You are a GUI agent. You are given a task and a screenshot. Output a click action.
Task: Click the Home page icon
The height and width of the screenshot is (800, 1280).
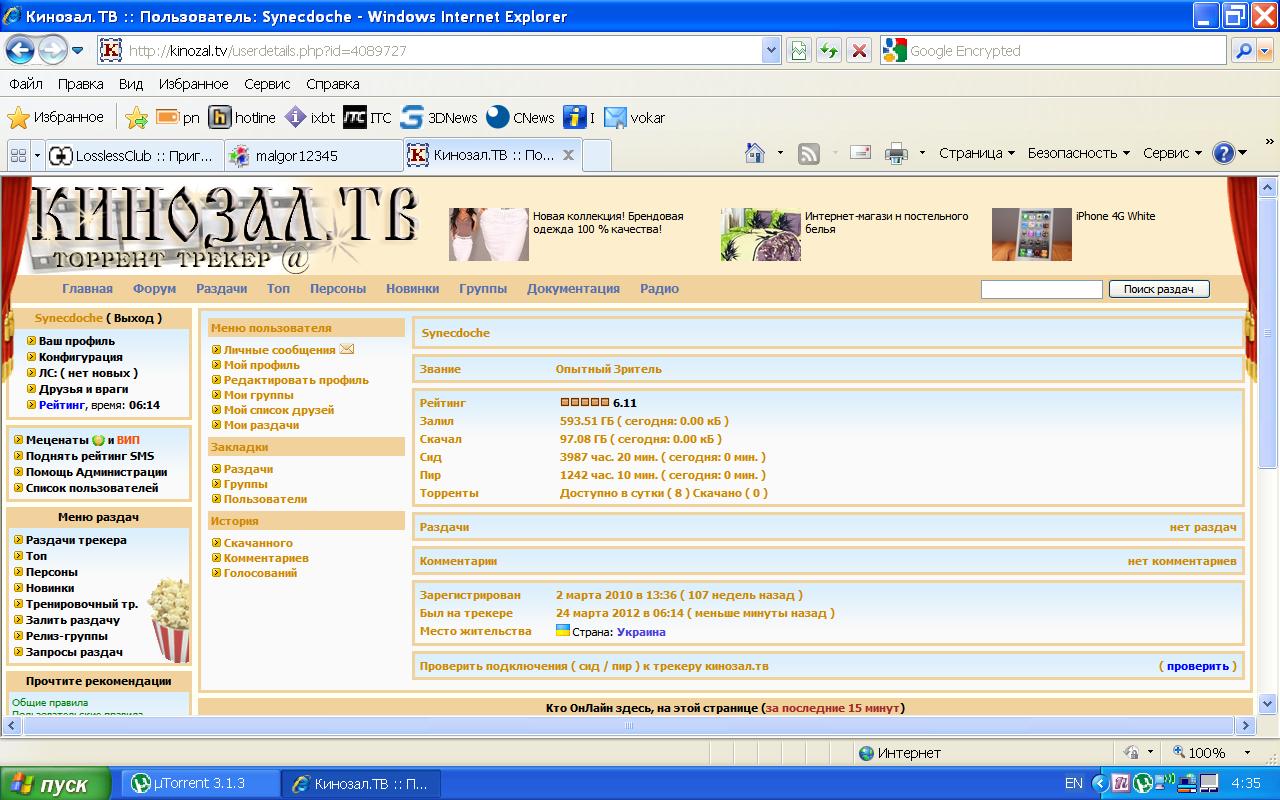pyautogui.click(x=756, y=153)
